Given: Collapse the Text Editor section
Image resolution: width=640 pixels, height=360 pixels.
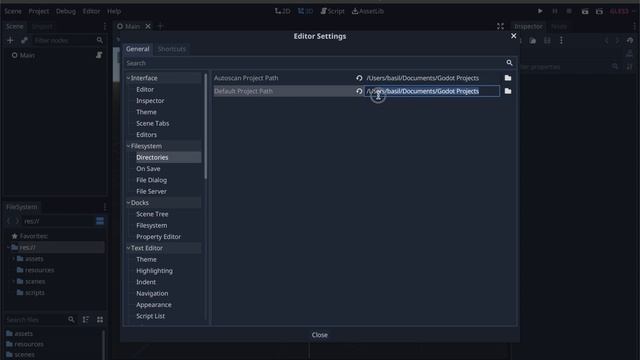Looking at the screenshot, I should [x=128, y=248].
